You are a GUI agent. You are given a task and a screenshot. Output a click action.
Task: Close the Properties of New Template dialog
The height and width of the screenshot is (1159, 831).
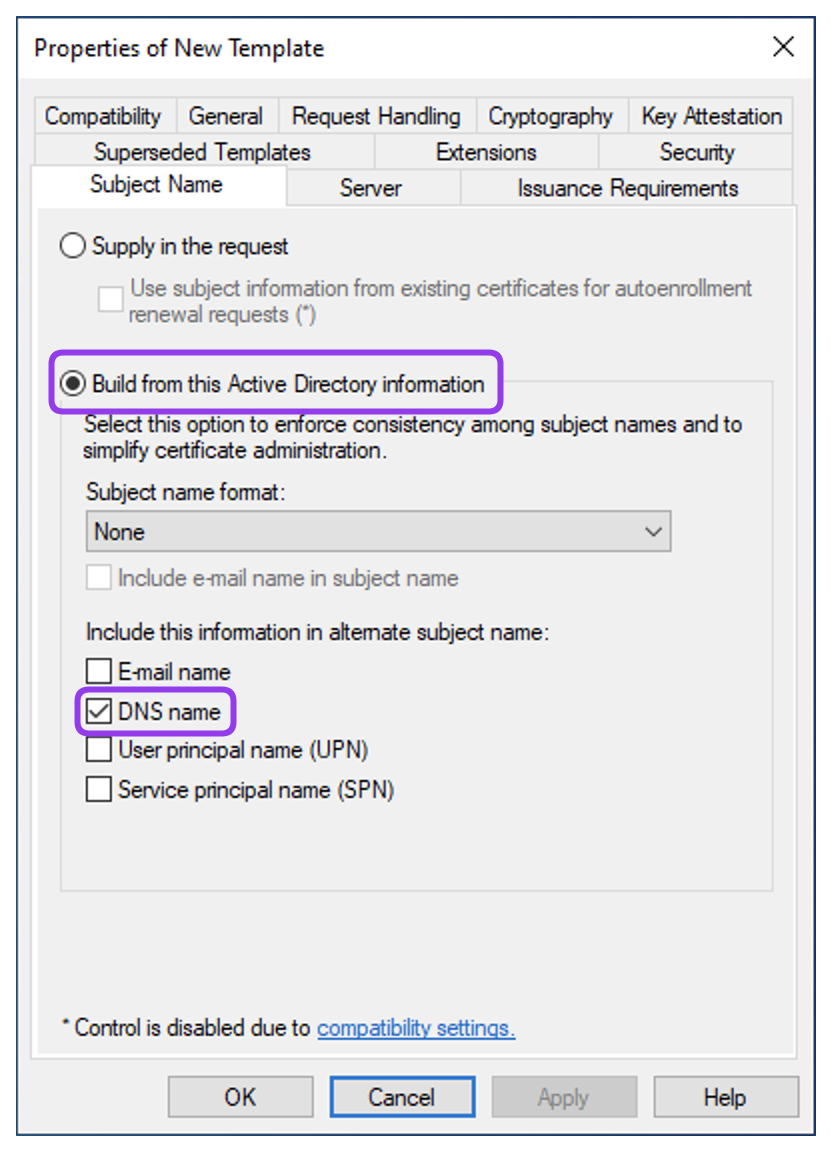[x=783, y=47]
